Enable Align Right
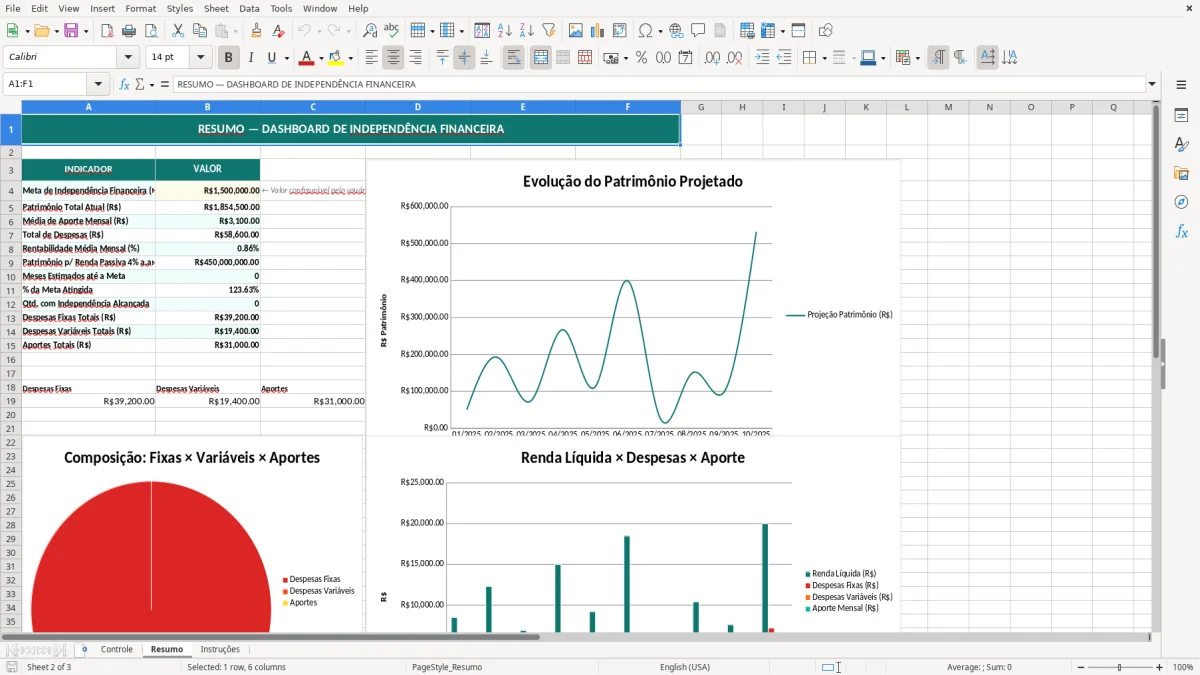This screenshot has width=1200, height=675. click(x=415, y=58)
